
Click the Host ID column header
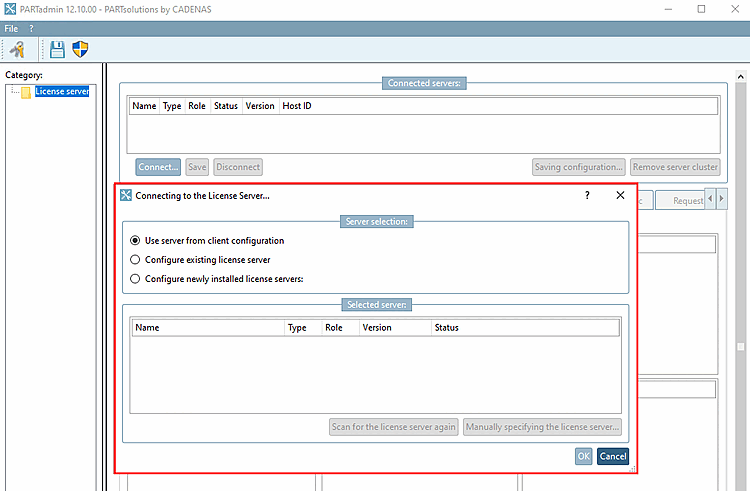297,106
